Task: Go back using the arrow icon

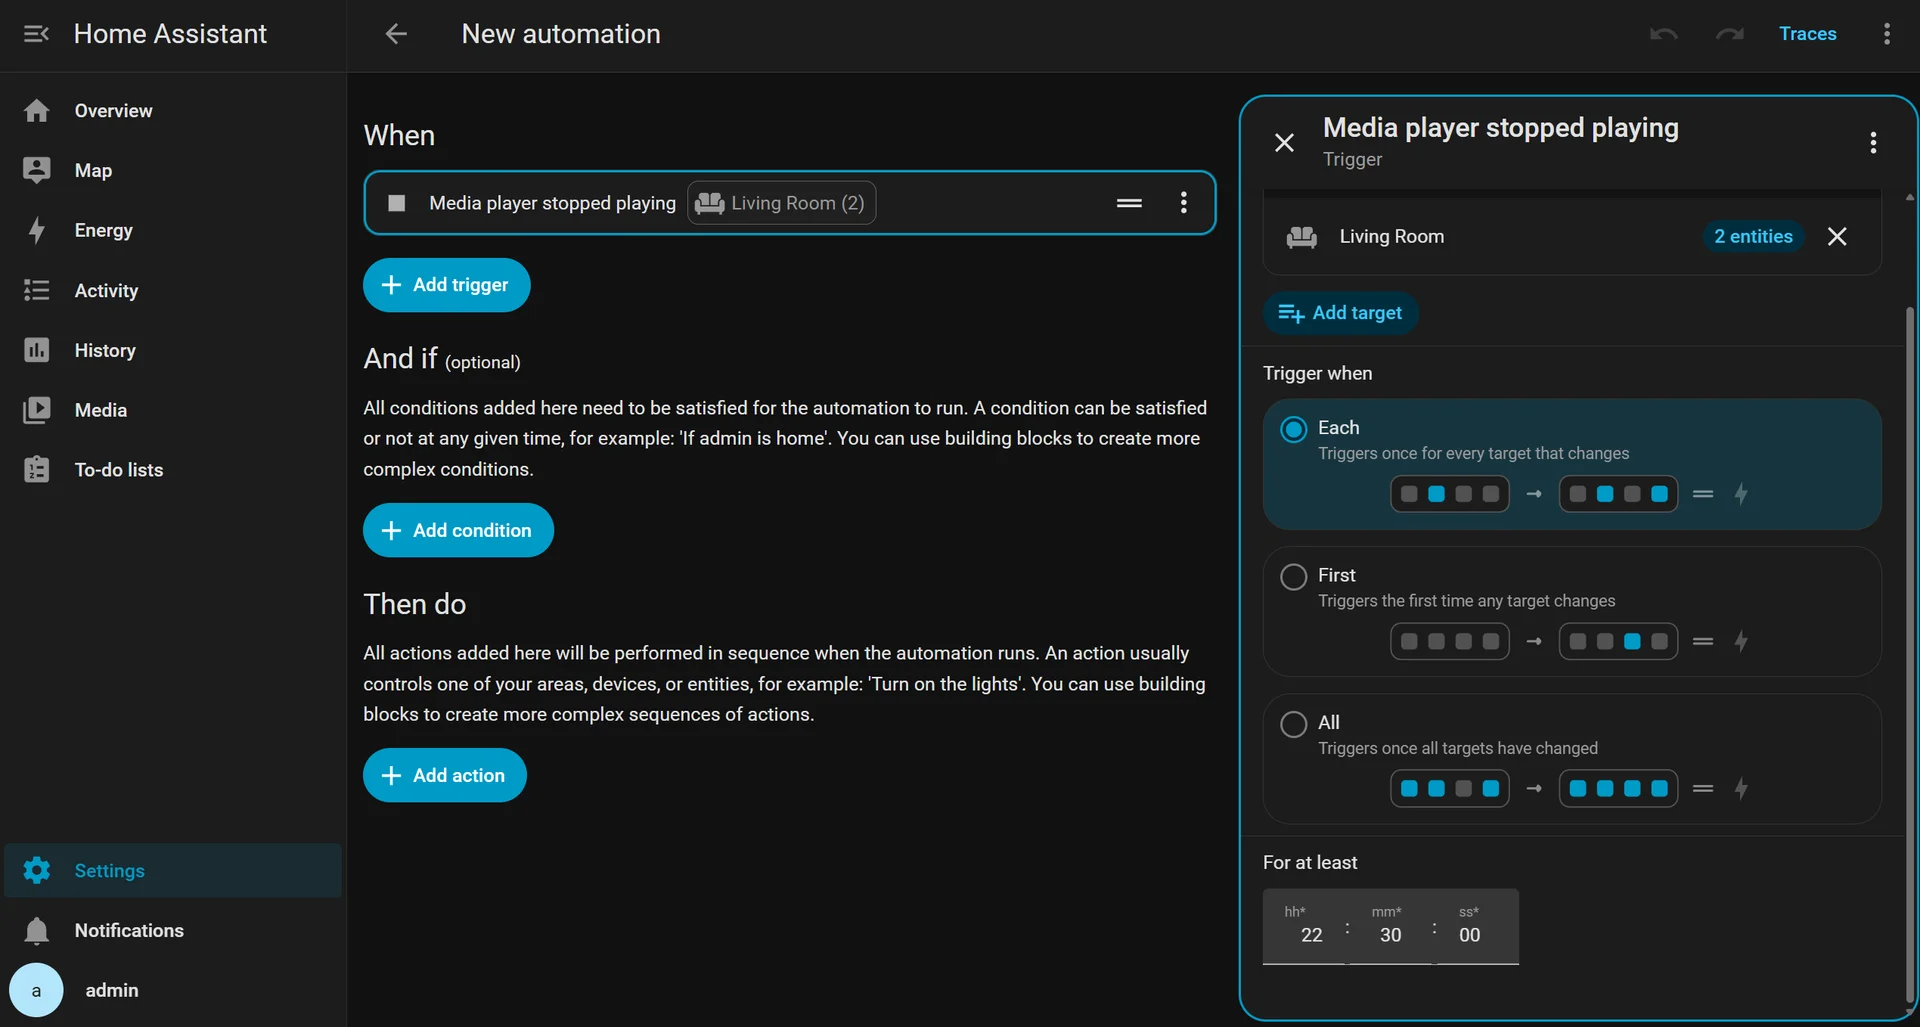Action: [396, 34]
